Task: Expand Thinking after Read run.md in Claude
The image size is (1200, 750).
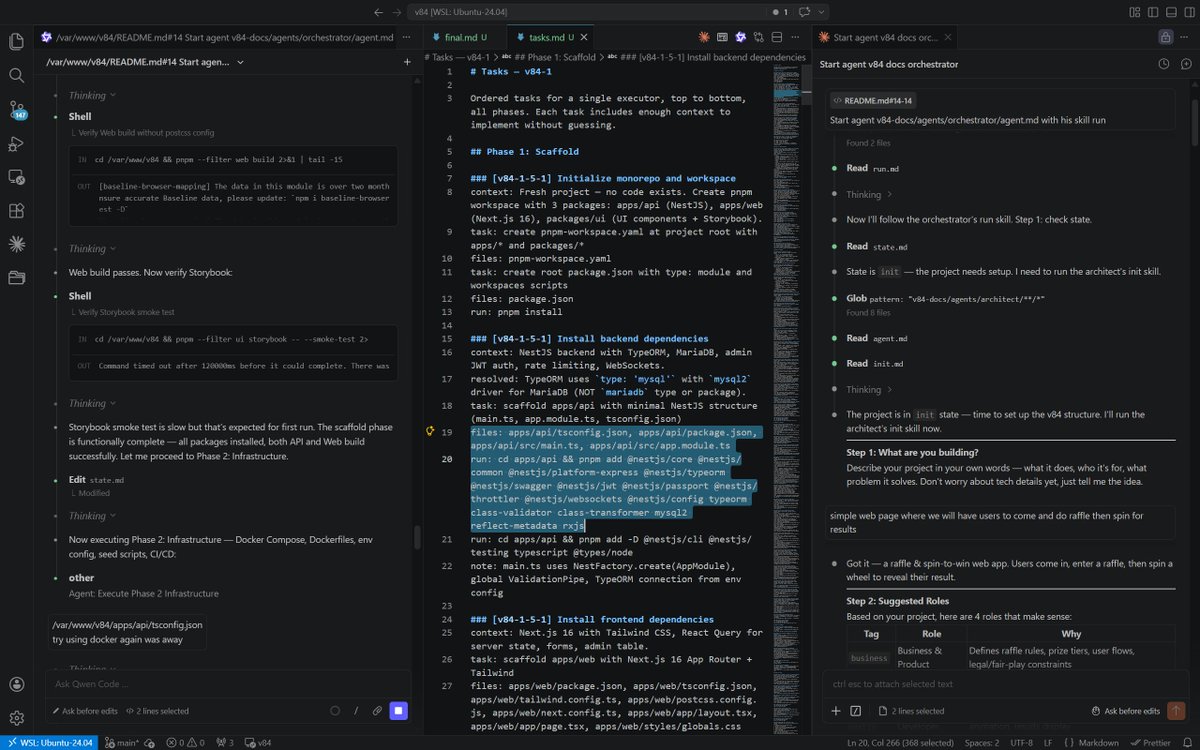Action: (870, 194)
